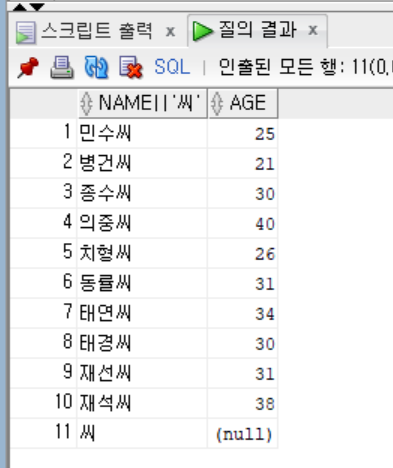Screen dimensions: 393x468
Task: Click the pin icon to freeze results
Action: coord(28,67)
